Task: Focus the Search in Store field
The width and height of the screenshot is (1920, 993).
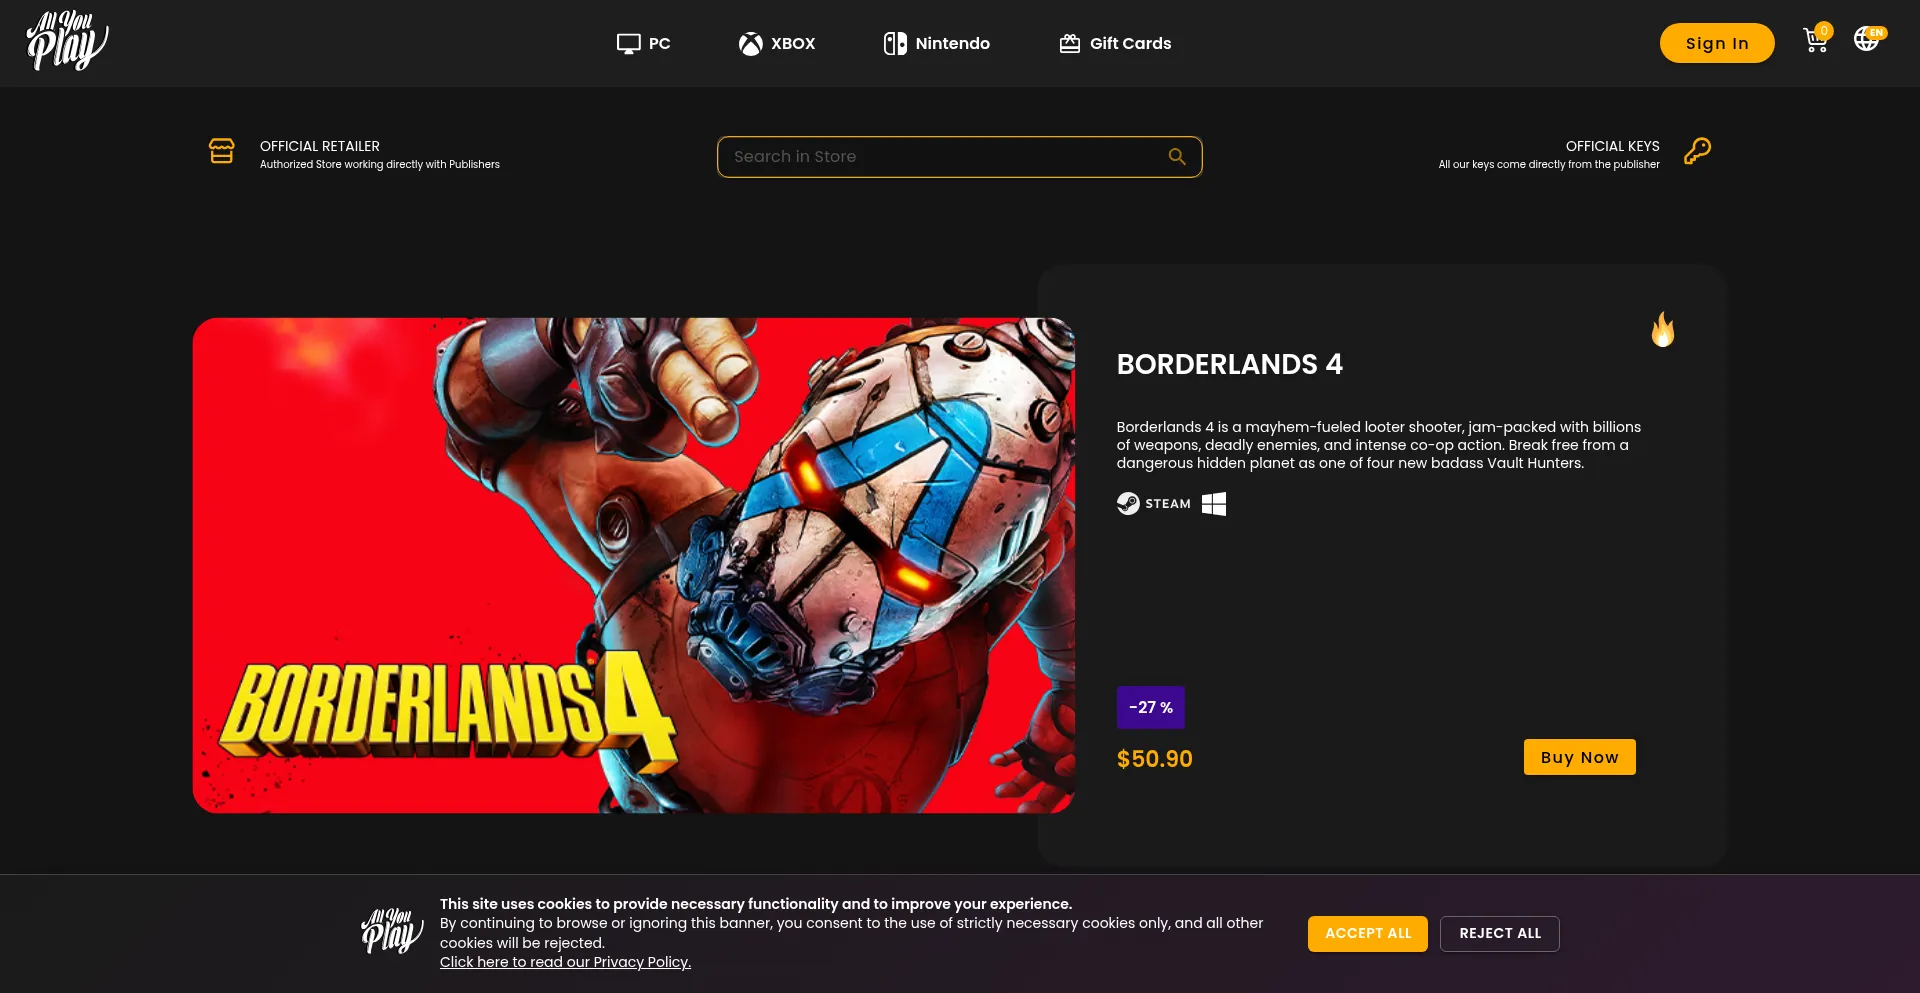Action: click(x=959, y=157)
